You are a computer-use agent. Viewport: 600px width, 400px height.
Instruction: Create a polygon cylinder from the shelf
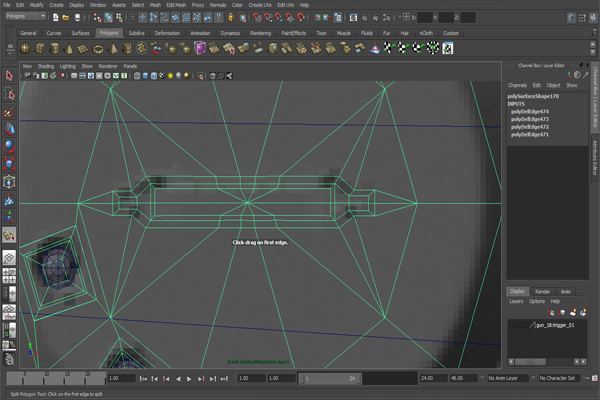pos(54,49)
